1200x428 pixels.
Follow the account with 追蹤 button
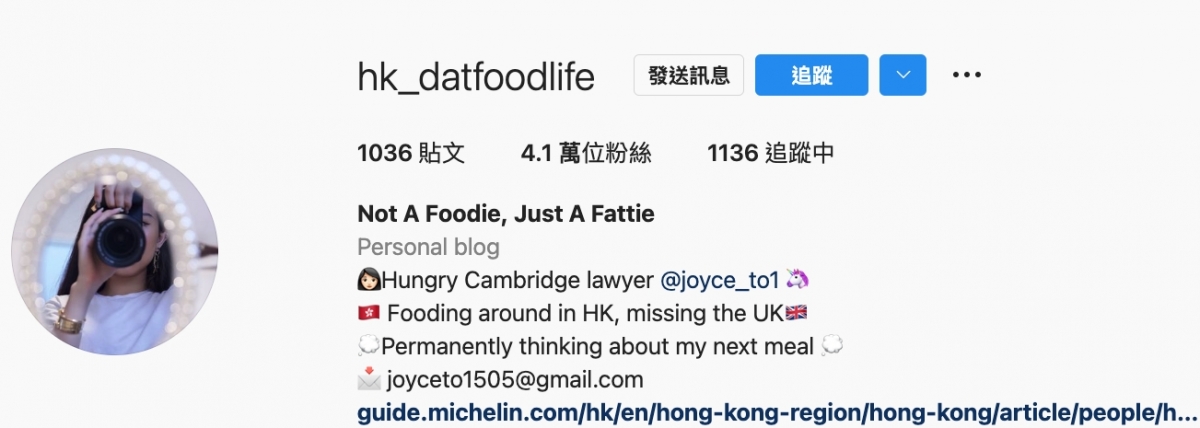pos(812,75)
